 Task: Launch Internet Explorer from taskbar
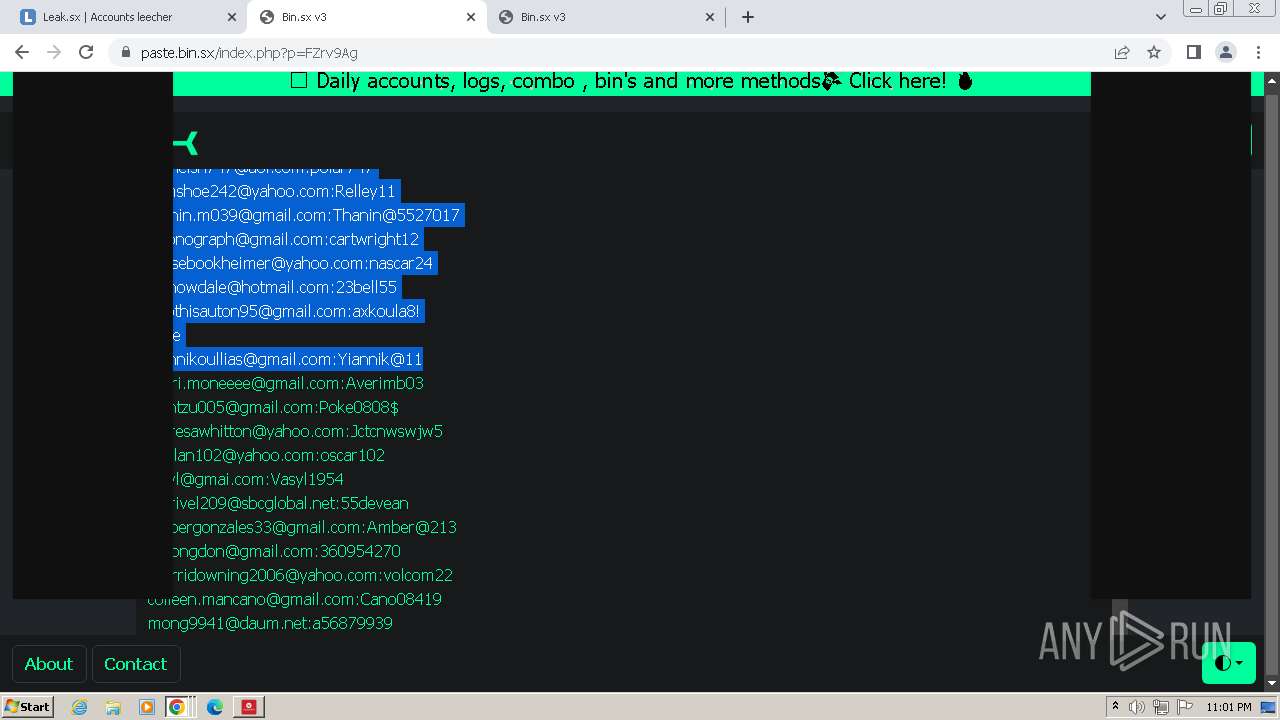[x=79, y=707]
